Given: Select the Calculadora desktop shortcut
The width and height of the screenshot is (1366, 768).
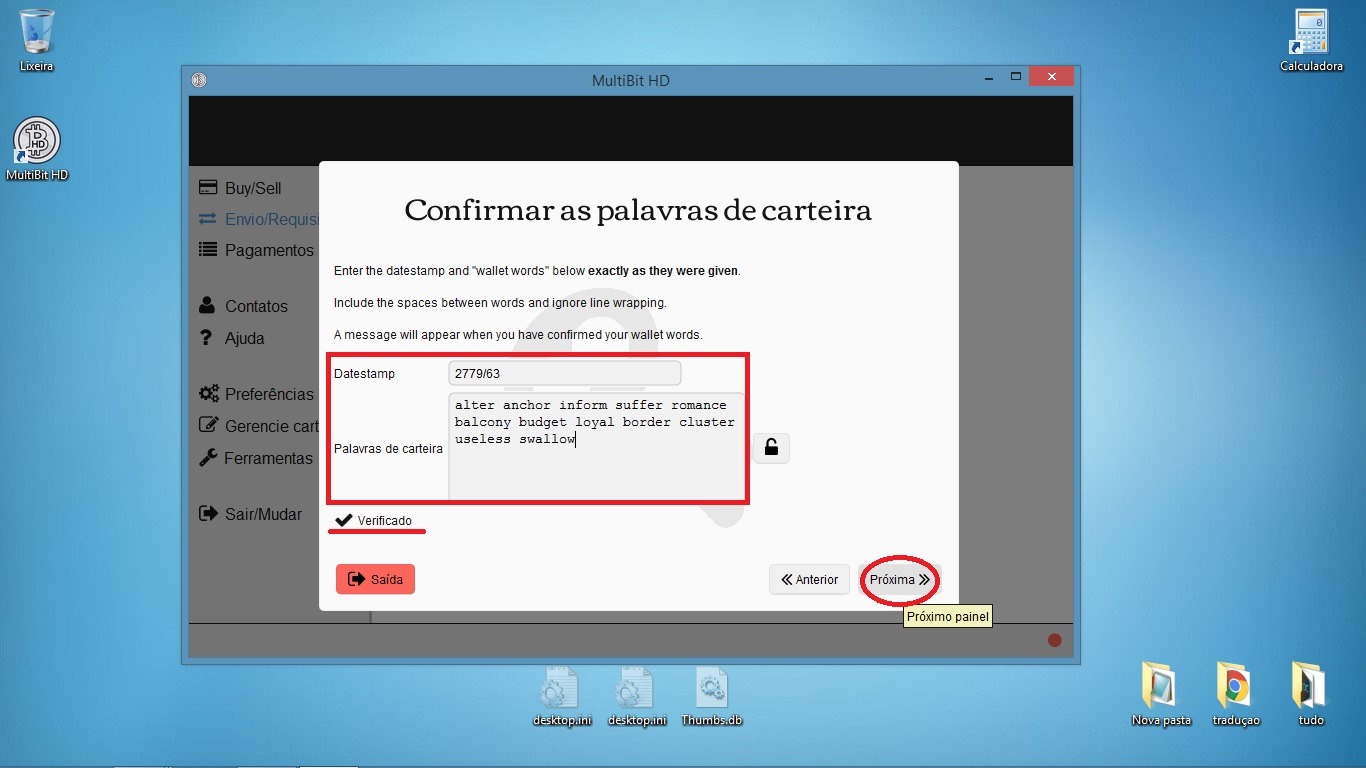Looking at the screenshot, I should 1310,40.
